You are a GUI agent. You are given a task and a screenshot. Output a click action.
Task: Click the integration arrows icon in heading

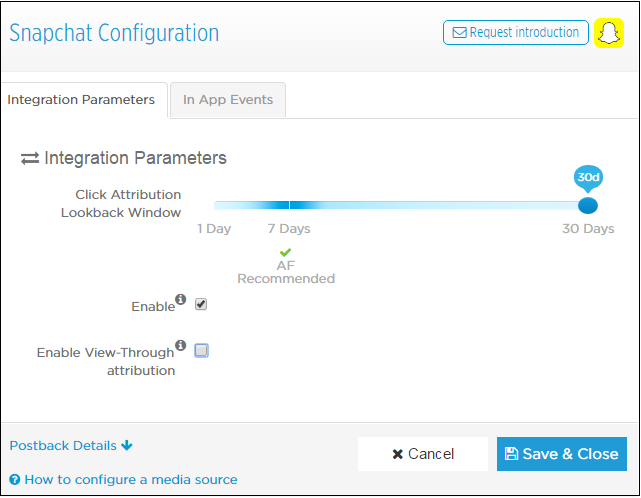click(30, 158)
